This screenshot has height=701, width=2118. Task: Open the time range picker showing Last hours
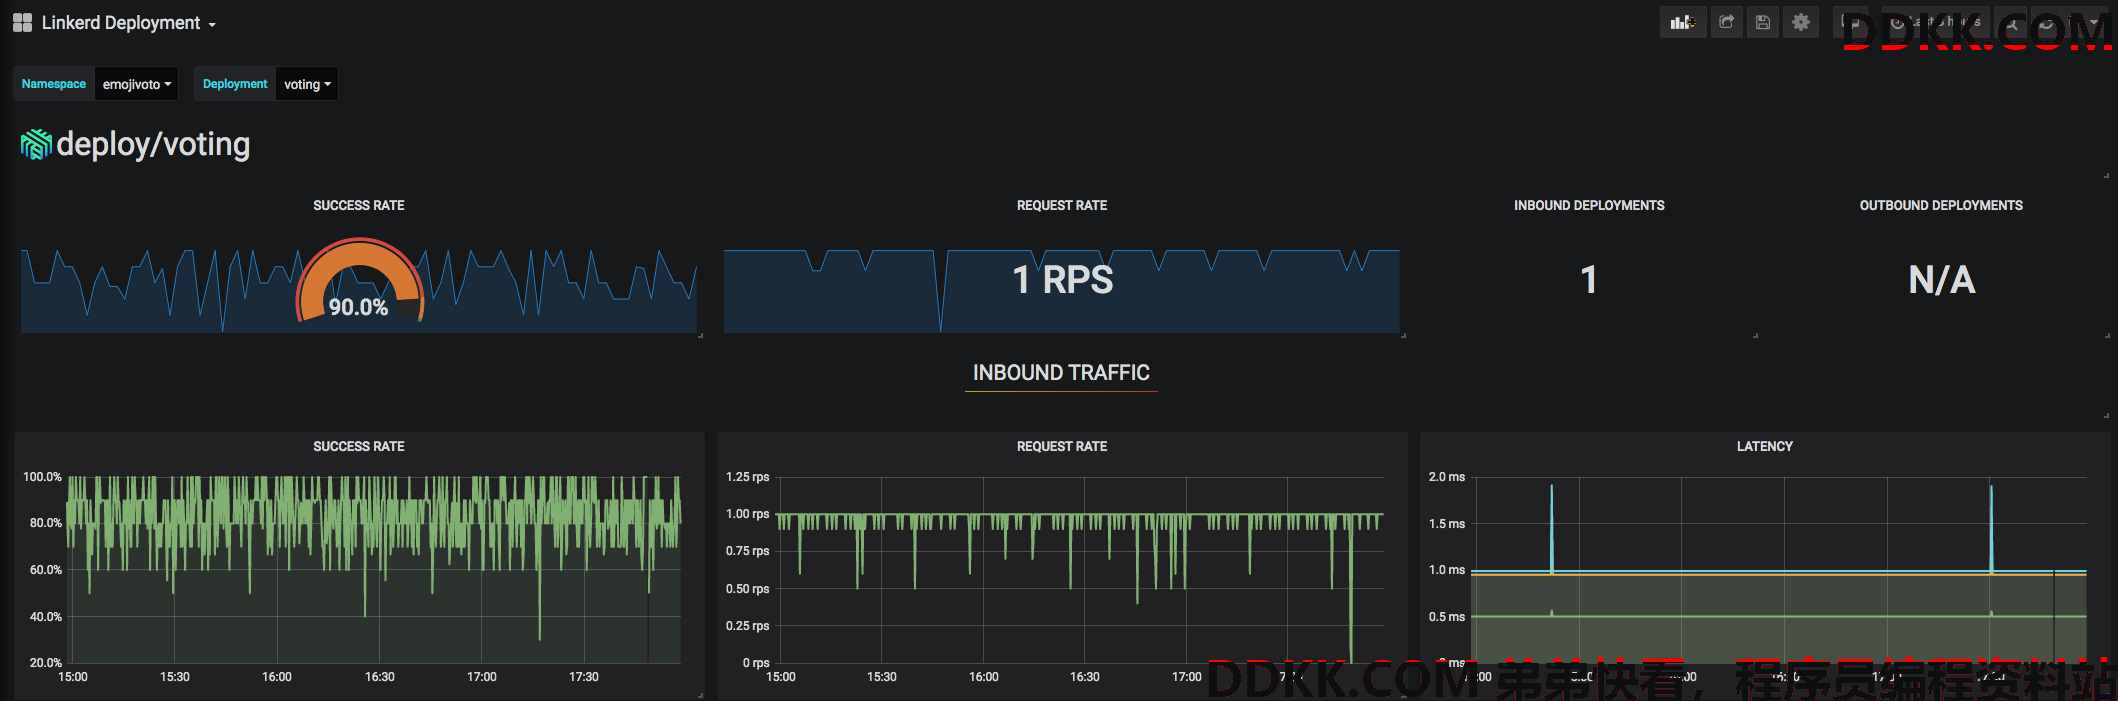point(1937,22)
